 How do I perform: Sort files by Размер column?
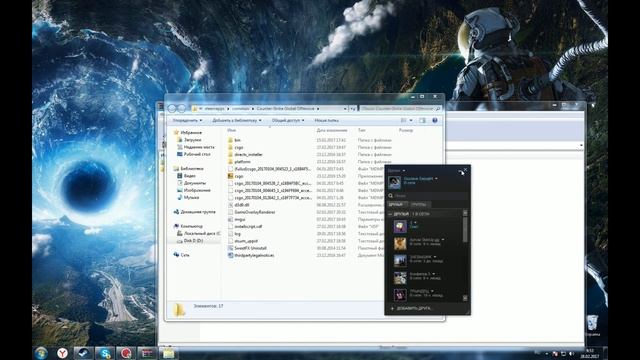(x=406, y=130)
